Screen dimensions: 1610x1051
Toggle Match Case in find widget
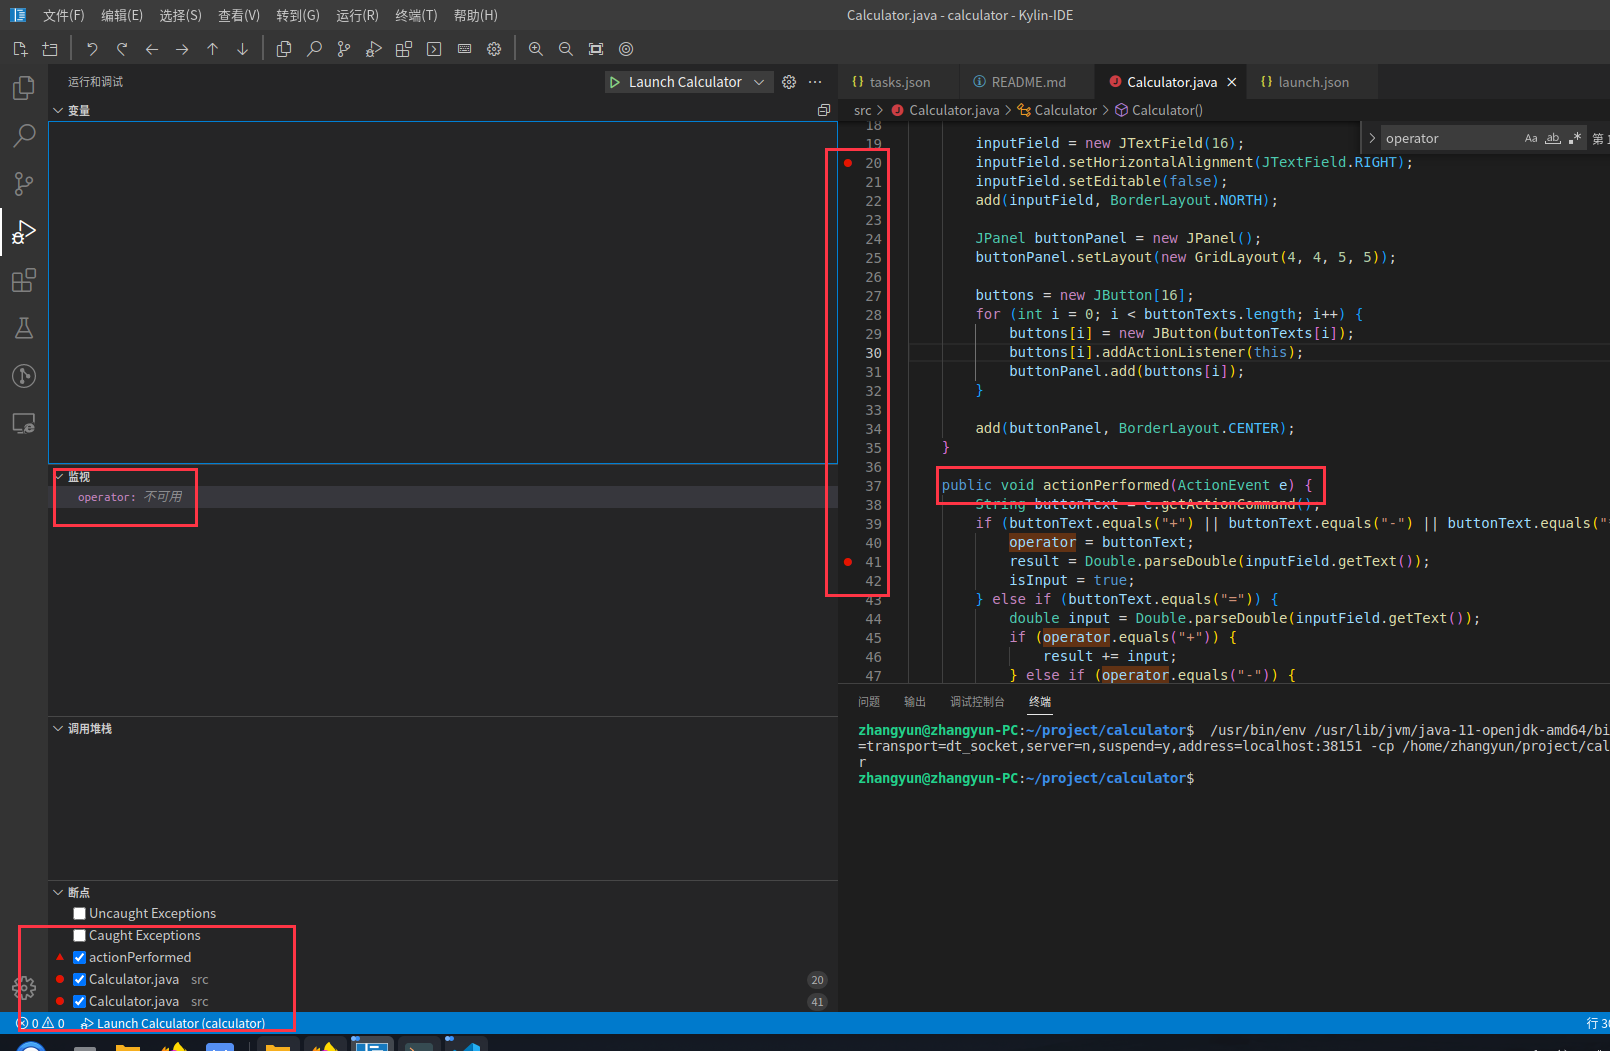coord(1531,138)
